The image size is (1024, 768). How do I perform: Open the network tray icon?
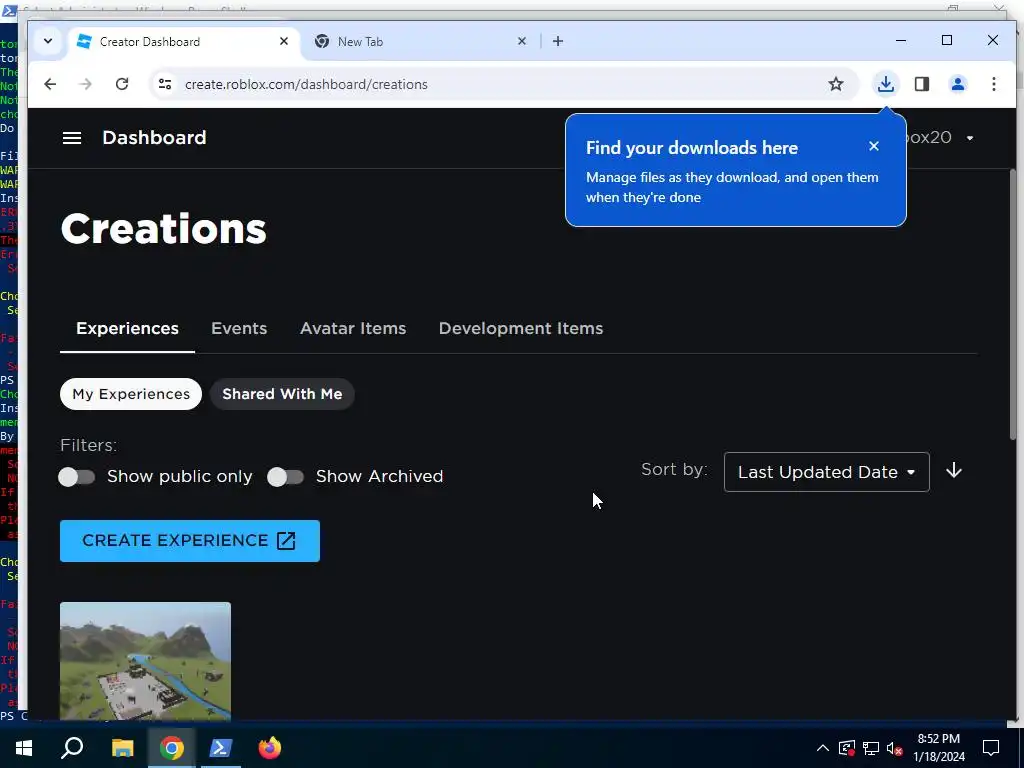[871, 748]
